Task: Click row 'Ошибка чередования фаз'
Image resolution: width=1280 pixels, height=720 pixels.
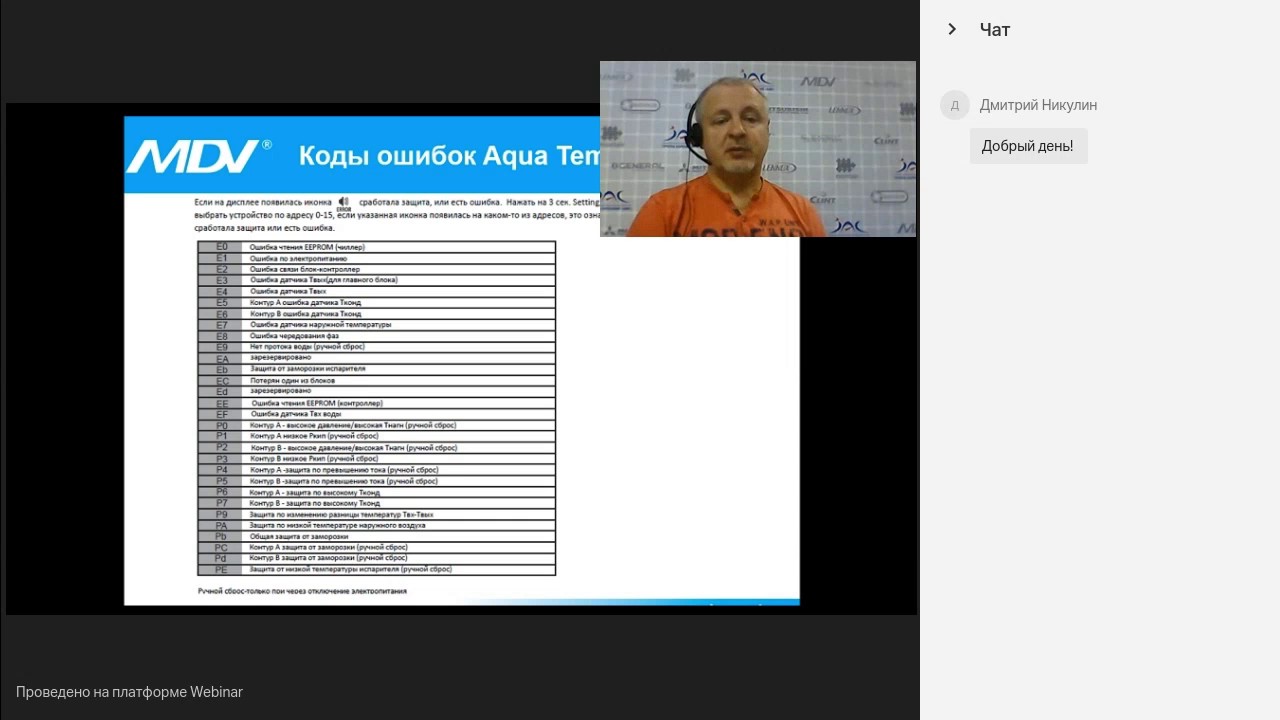Action: click(376, 336)
